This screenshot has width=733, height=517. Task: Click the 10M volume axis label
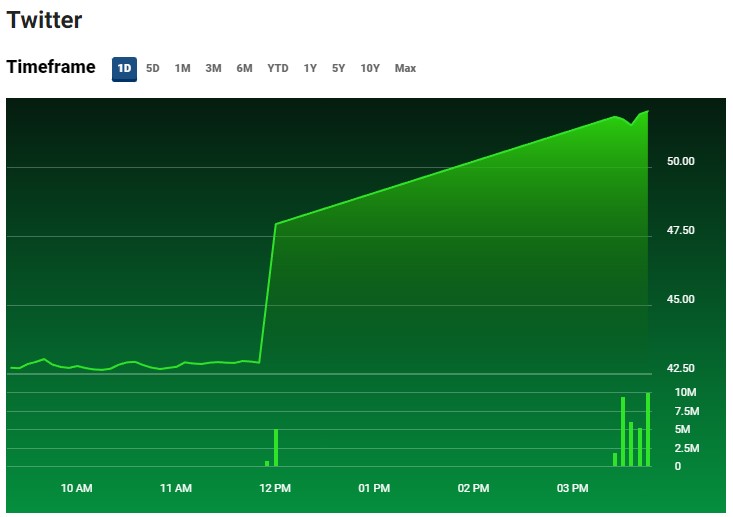pyautogui.click(x=685, y=392)
